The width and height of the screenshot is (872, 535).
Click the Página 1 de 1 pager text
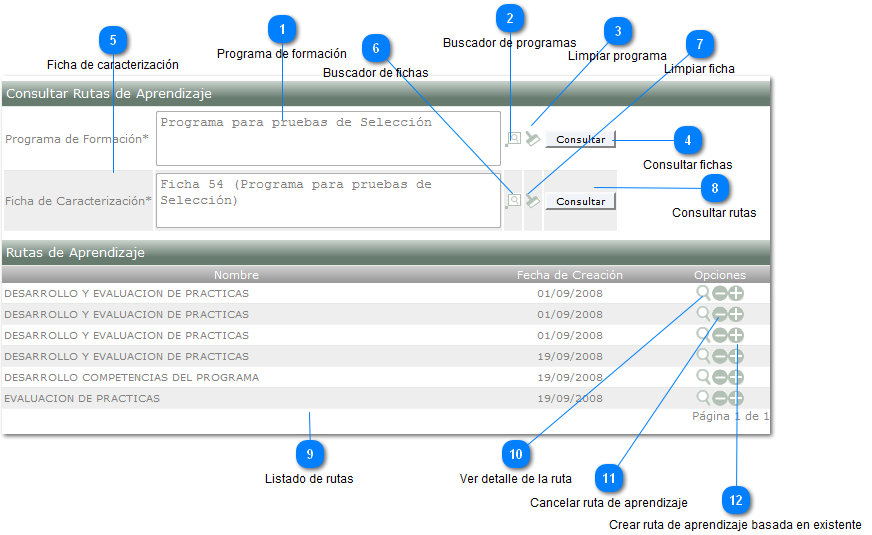[730, 416]
